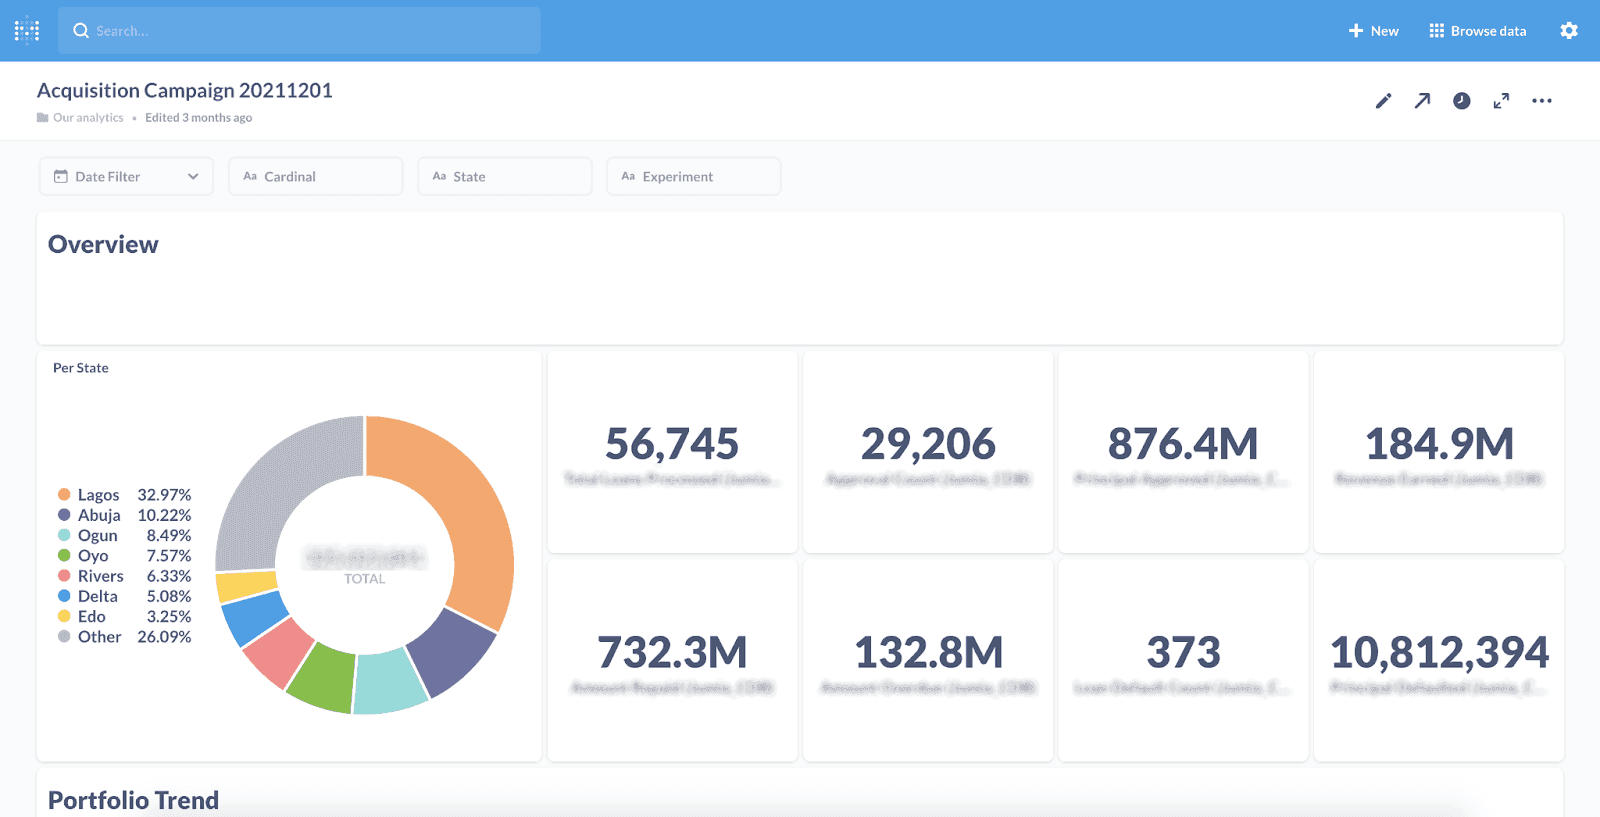Image resolution: width=1600 pixels, height=817 pixels.
Task: Click the Per State card title
Action: pos(81,368)
